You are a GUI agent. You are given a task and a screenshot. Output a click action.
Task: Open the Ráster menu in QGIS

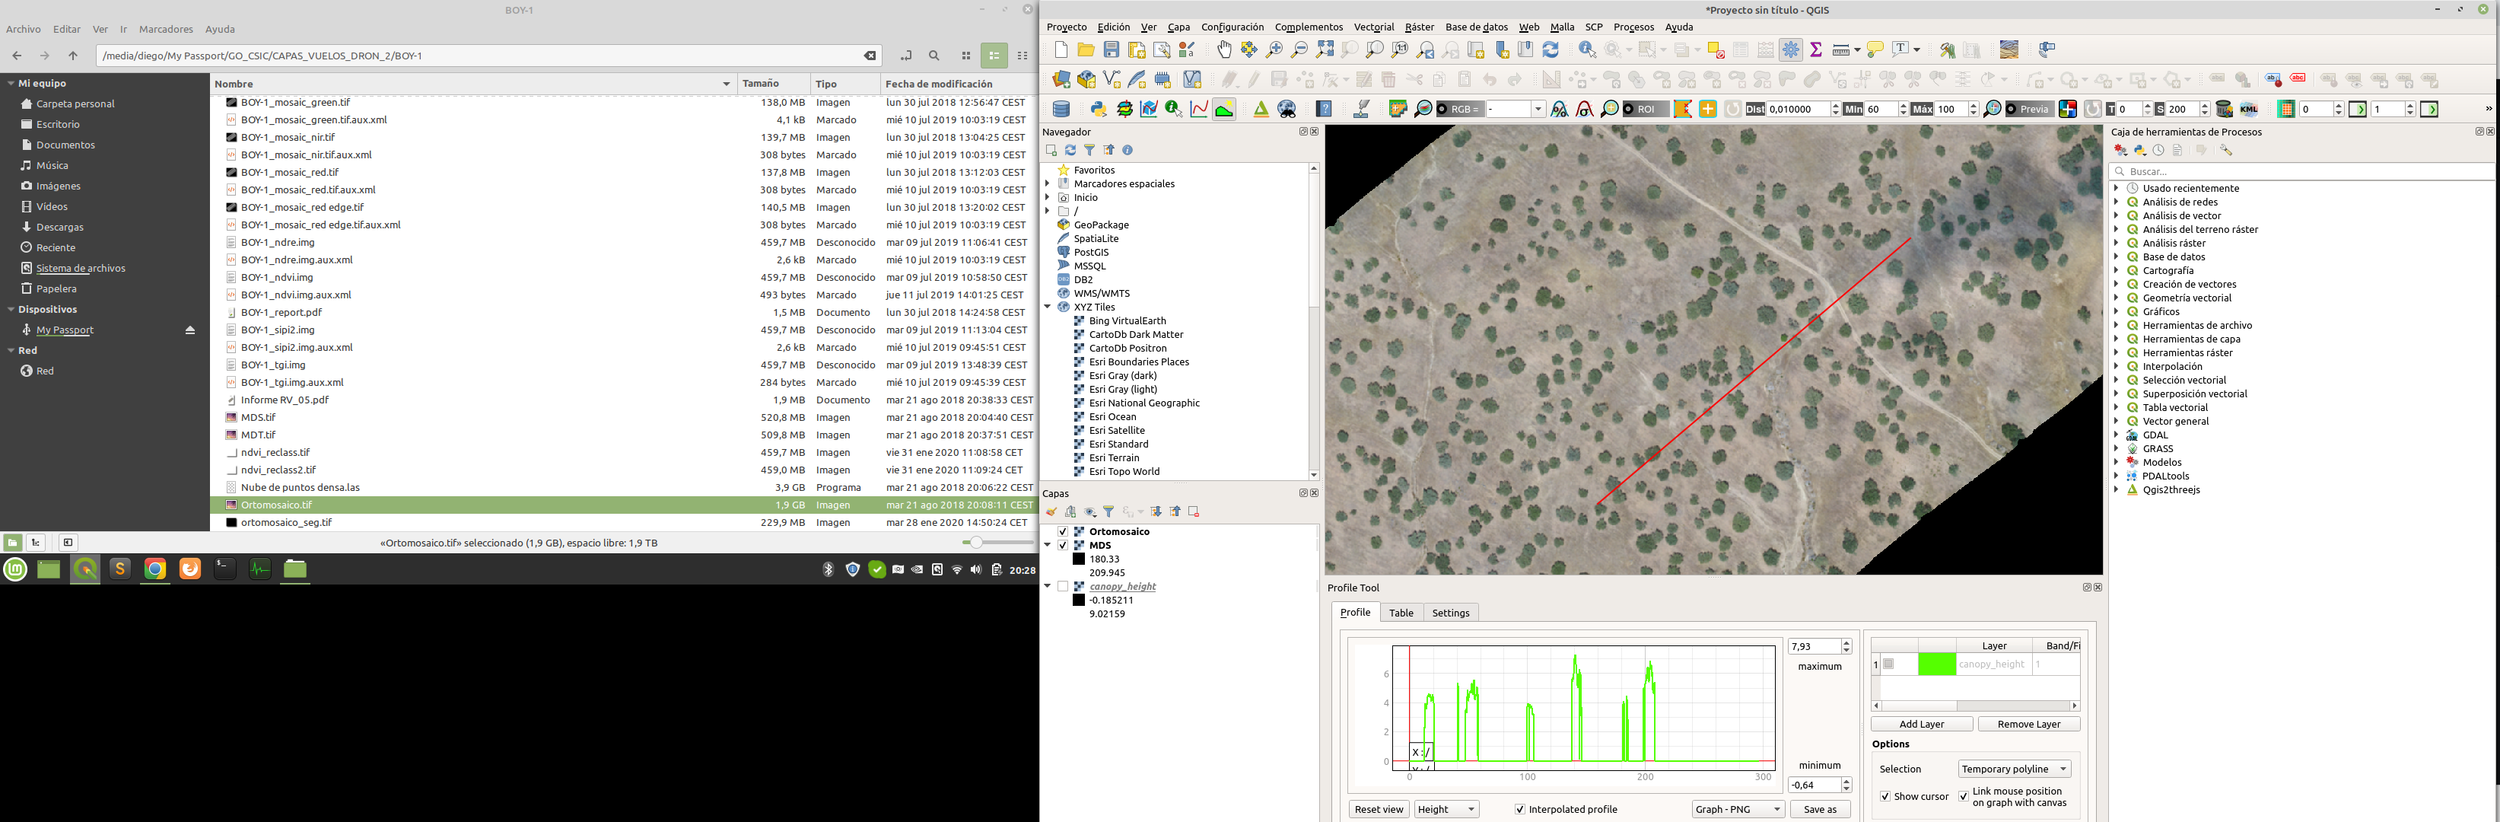1418,27
